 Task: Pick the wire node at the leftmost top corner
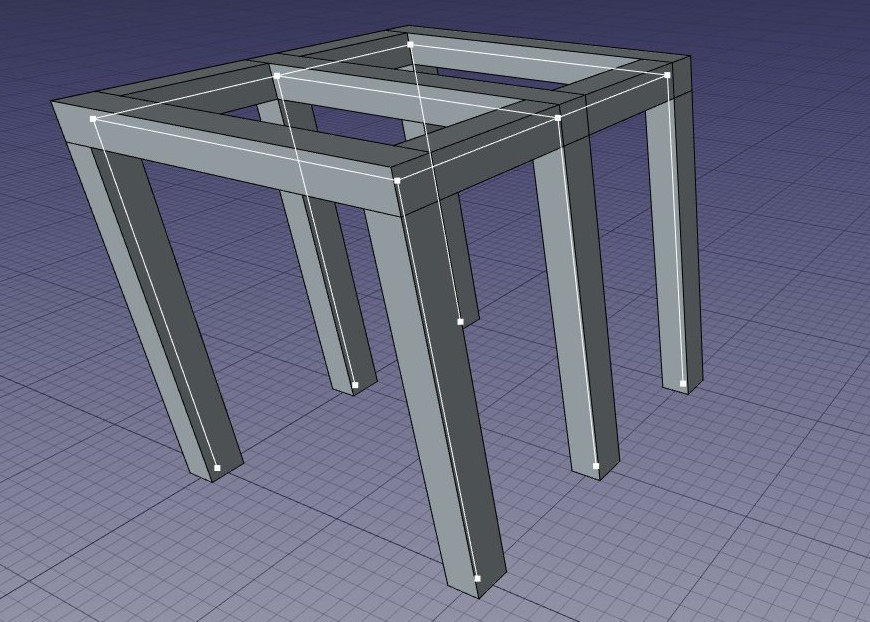(x=93, y=119)
